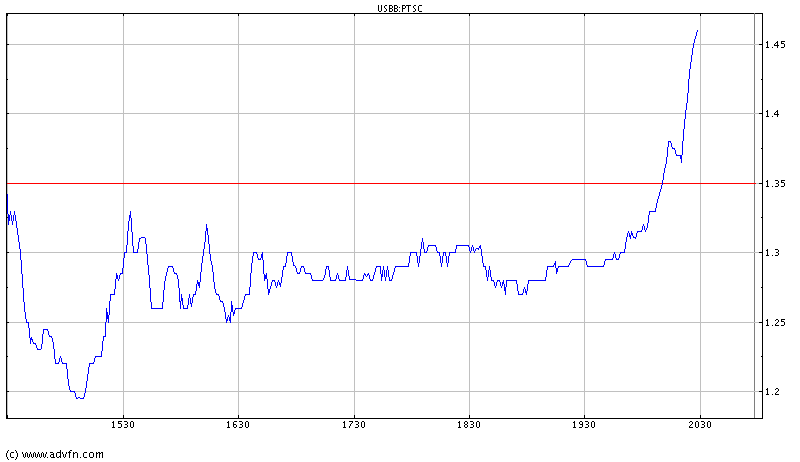Click the (c) www.advfn.com copyright text
The width and height of the screenshot is (800, 462).
pyautogui.click(x=55, y=454)
